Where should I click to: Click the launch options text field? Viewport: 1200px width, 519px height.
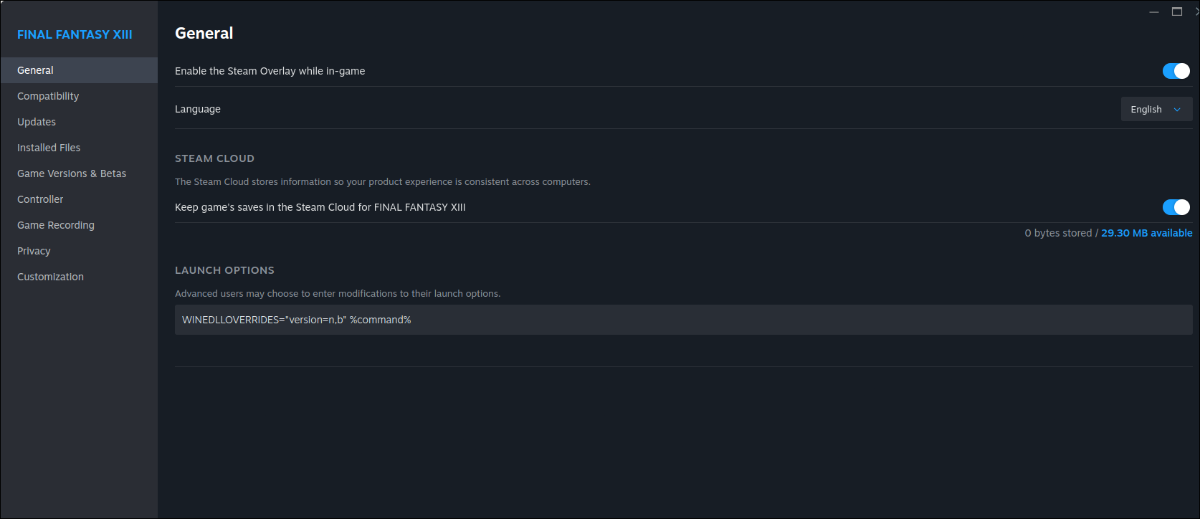(683, 320)
